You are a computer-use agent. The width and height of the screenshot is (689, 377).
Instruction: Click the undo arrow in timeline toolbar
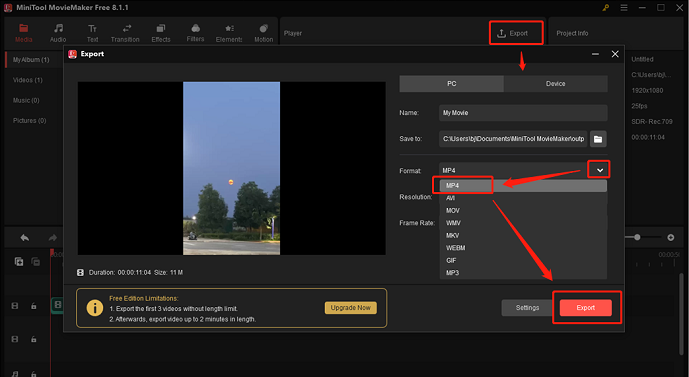[x=25, y=238]
